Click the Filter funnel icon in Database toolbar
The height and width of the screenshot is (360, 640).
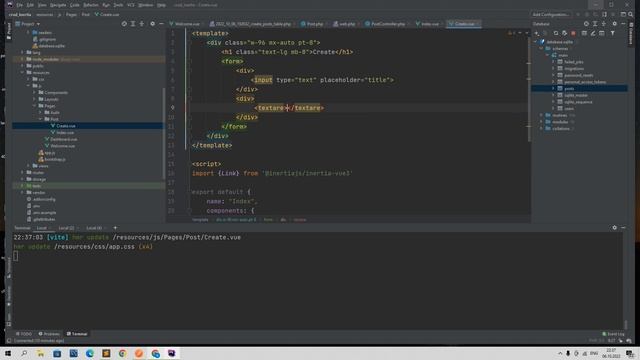tap(613, 33)
